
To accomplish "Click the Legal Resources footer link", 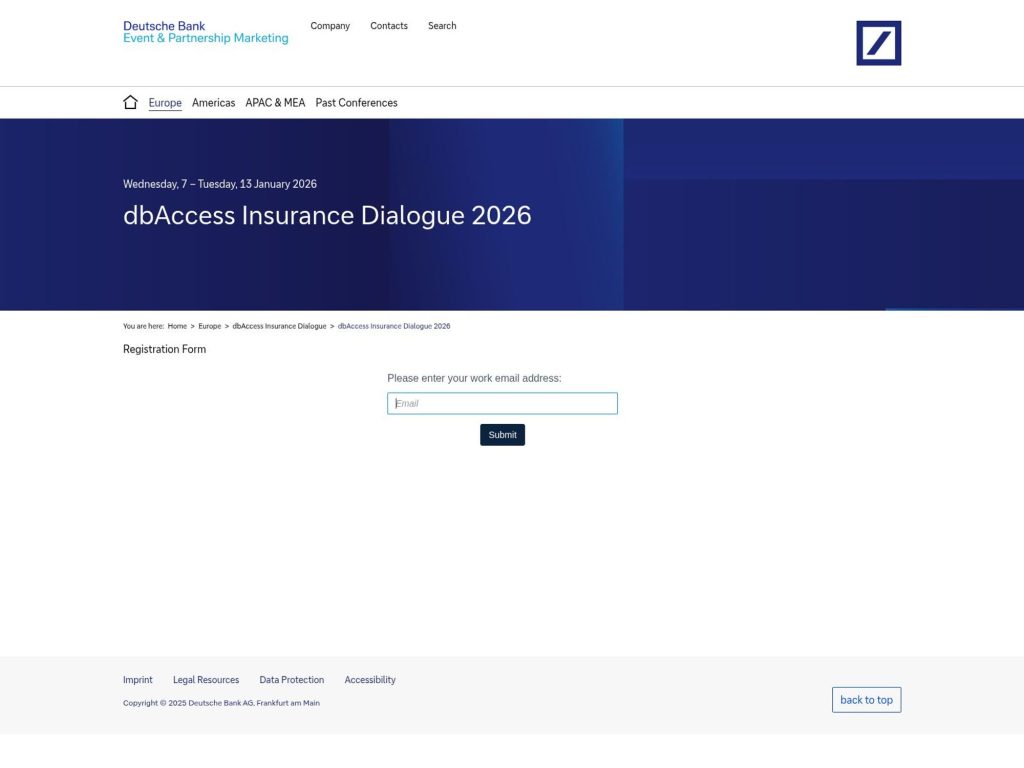I will coord(206,679).
